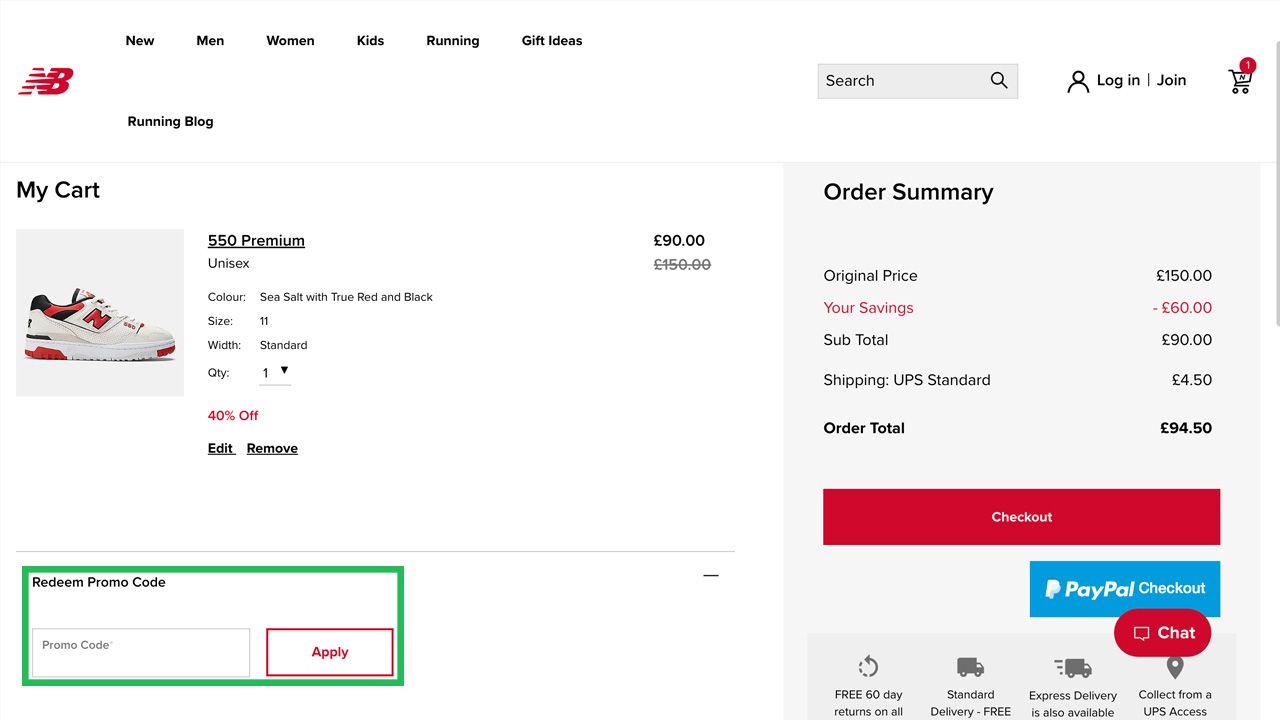1280x720 pixels.
Task: Click the 'Sea Salt with True Red and Black' colour
Action: (x=346, y=297)
